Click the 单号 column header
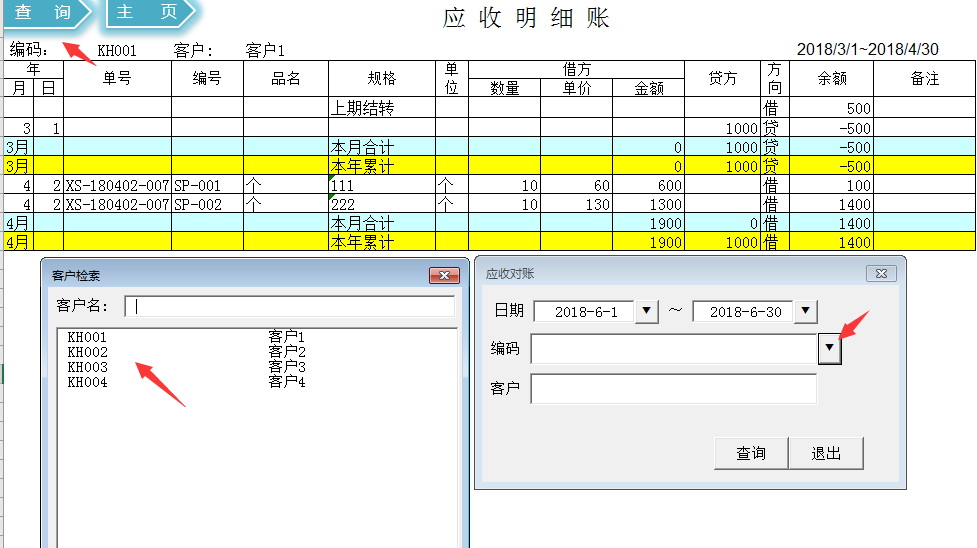This screenshot has height=548, width=977. [x=117, y=79]
